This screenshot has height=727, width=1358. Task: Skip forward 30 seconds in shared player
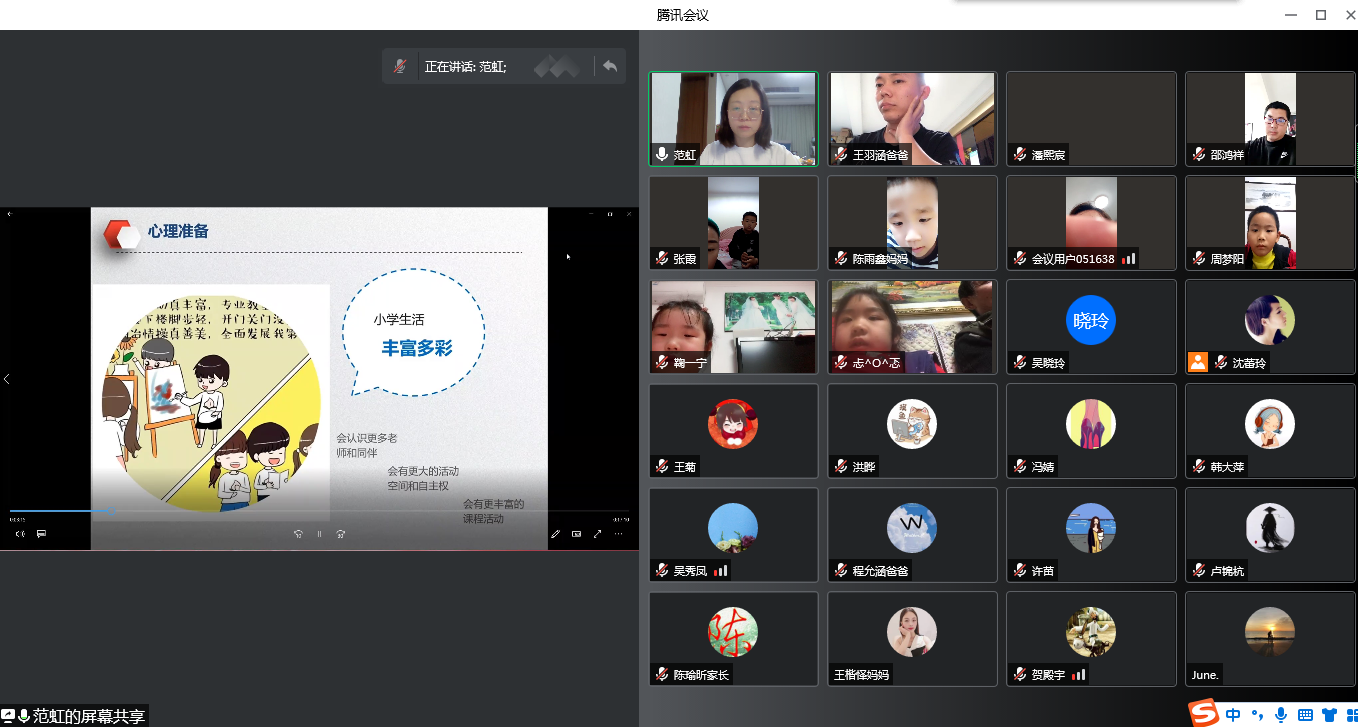tap(341, 534)
